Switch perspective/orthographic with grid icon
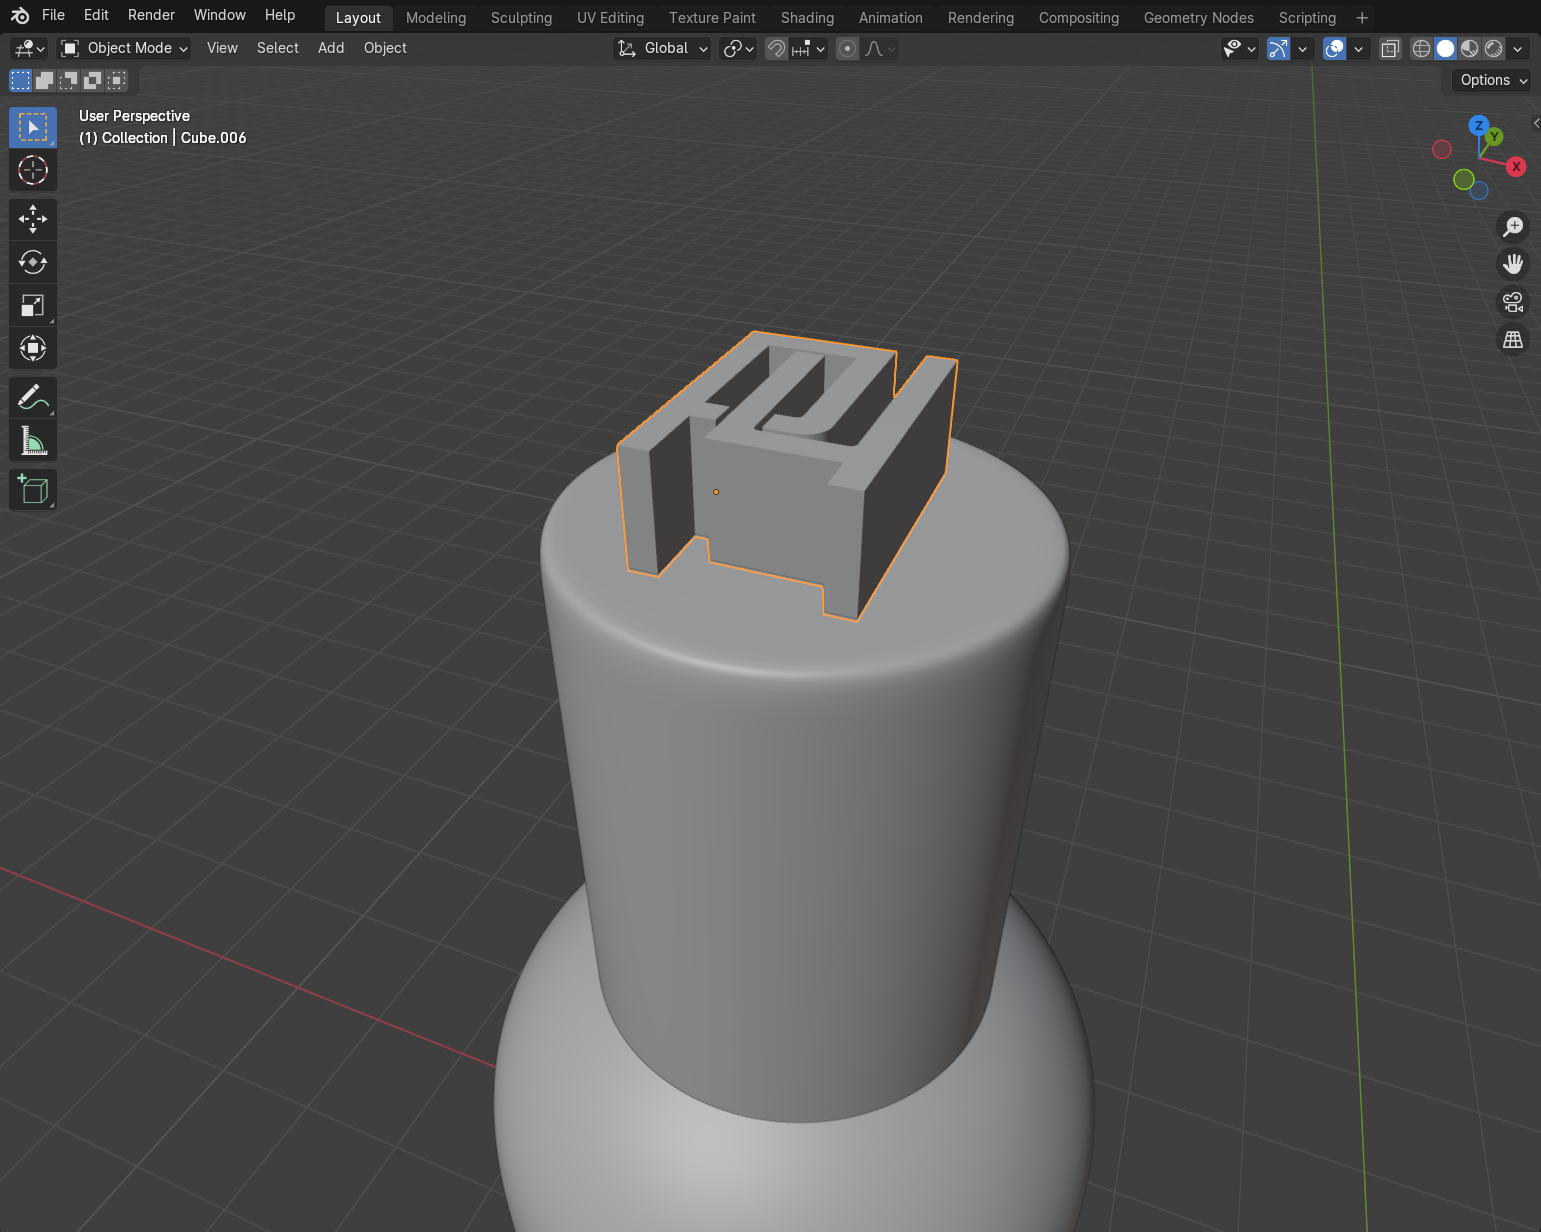 [1513, 340]
